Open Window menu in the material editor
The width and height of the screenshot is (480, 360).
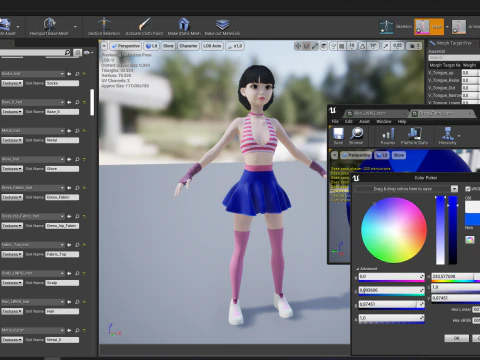[x=384, y=121]
